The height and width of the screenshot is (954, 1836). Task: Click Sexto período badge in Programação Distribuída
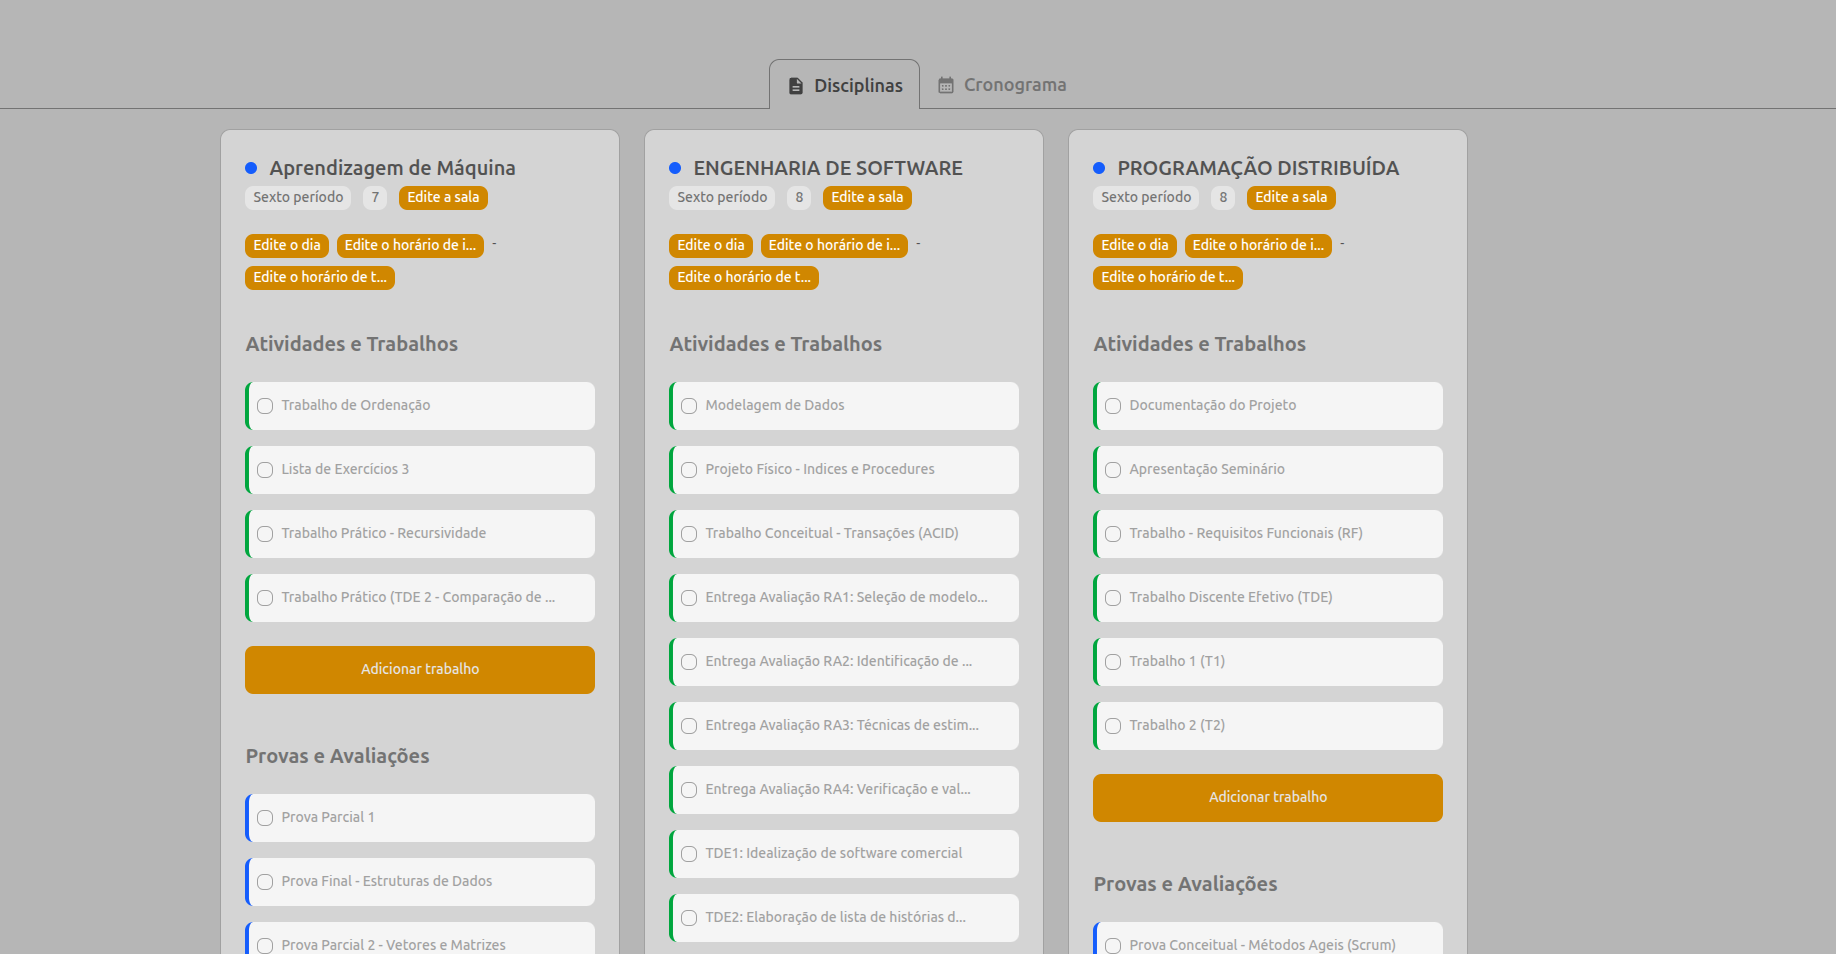(1146, 198)
